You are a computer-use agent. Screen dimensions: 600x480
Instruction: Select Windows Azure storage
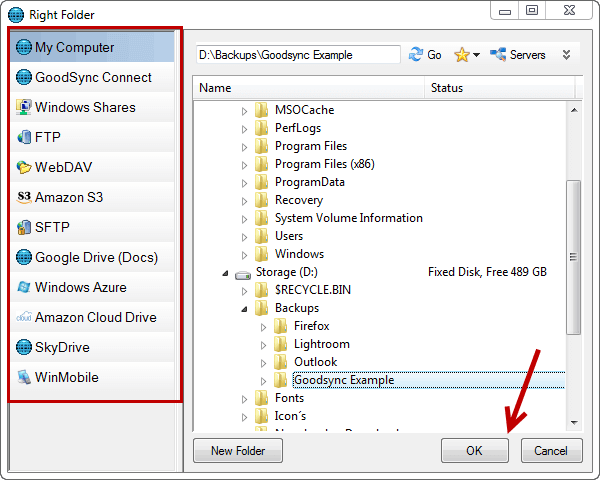(92, 287)
